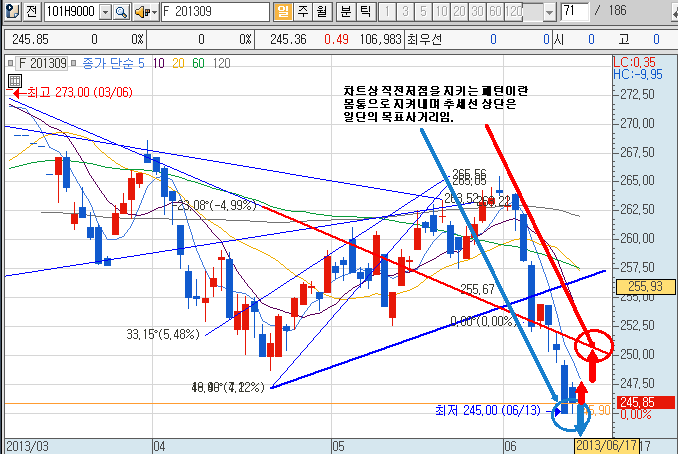This screenshot has height=454, width=678.
Task: Switch to 분 (minute) chart tab
Action: pyautogui.click(x=346, y=12)
